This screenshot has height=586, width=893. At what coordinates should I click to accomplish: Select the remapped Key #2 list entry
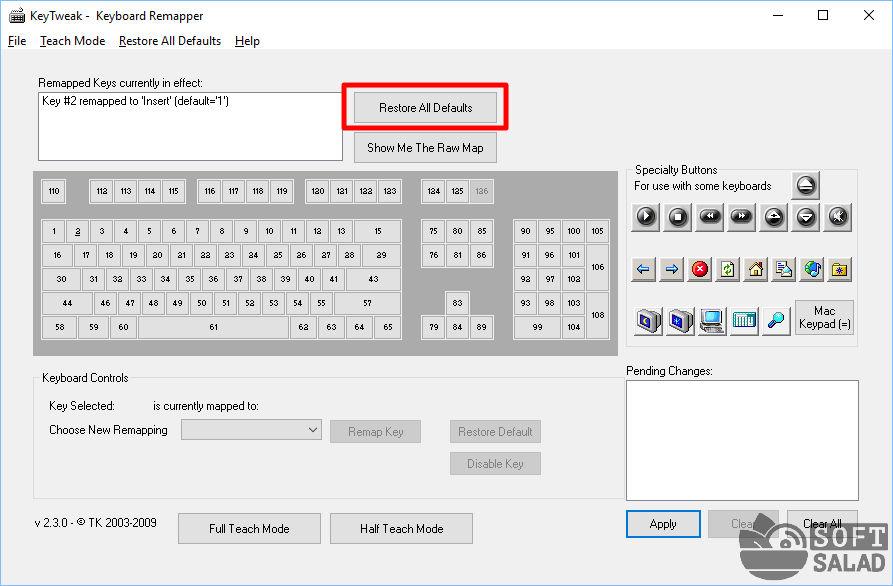pos(135,102)
